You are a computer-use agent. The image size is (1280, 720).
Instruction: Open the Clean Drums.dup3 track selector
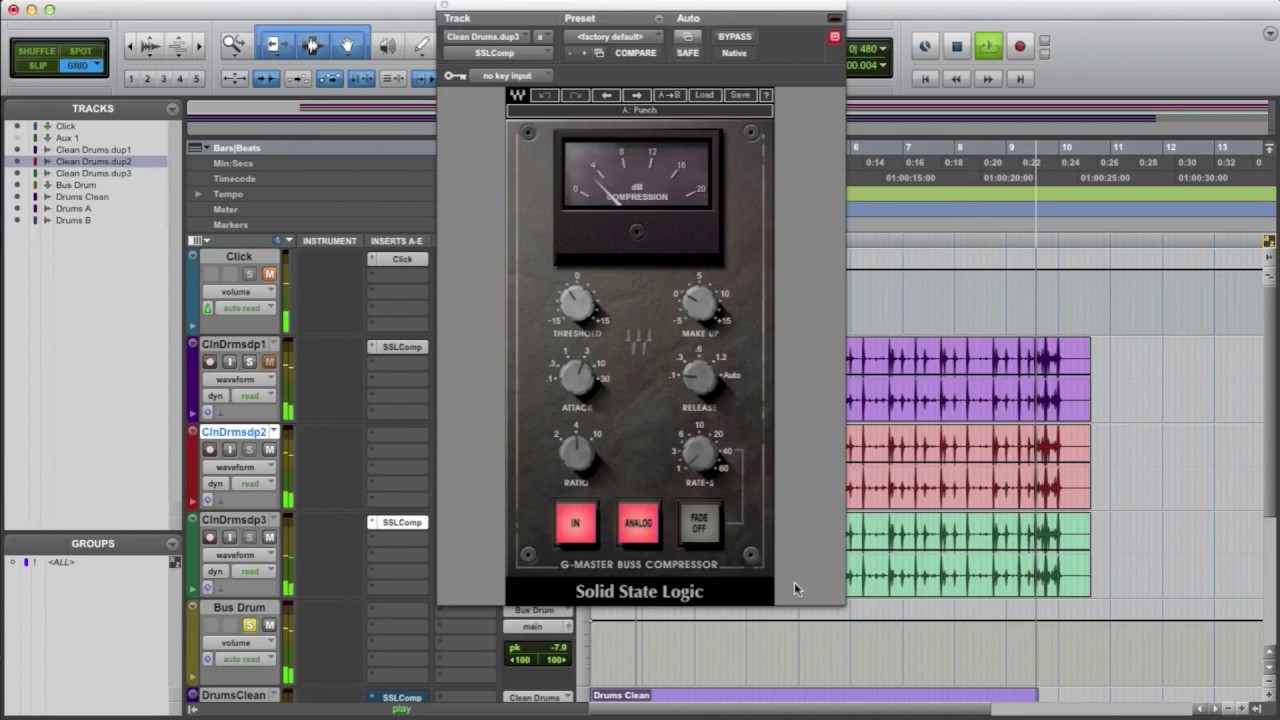click(487, 37)
